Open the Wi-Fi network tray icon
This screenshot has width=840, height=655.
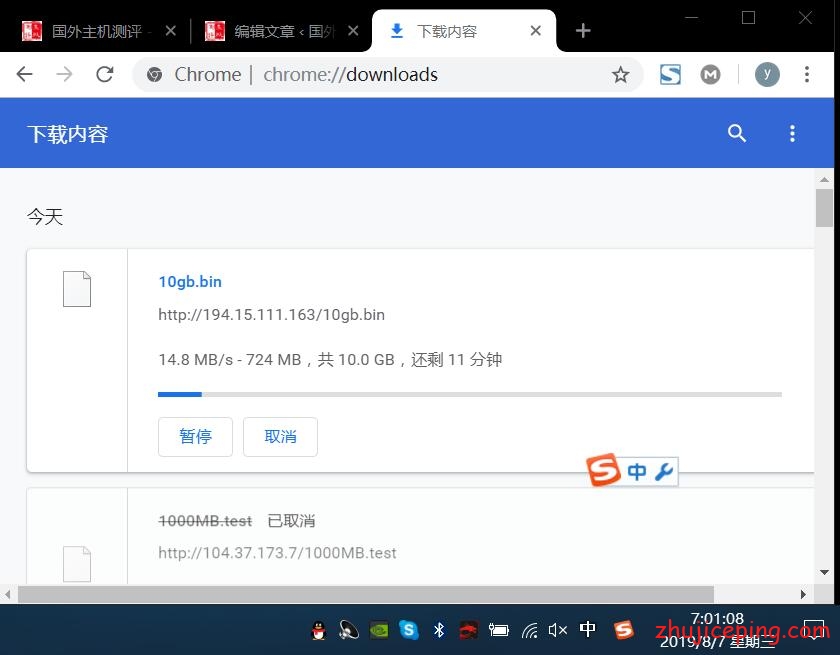pyautogui.click(x=529, y=631)
